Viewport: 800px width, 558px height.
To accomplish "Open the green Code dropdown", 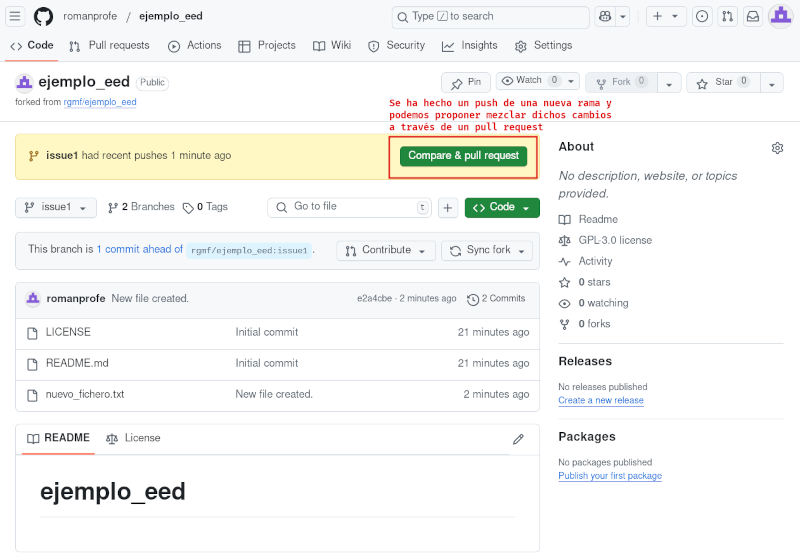I will pos(502,208).
